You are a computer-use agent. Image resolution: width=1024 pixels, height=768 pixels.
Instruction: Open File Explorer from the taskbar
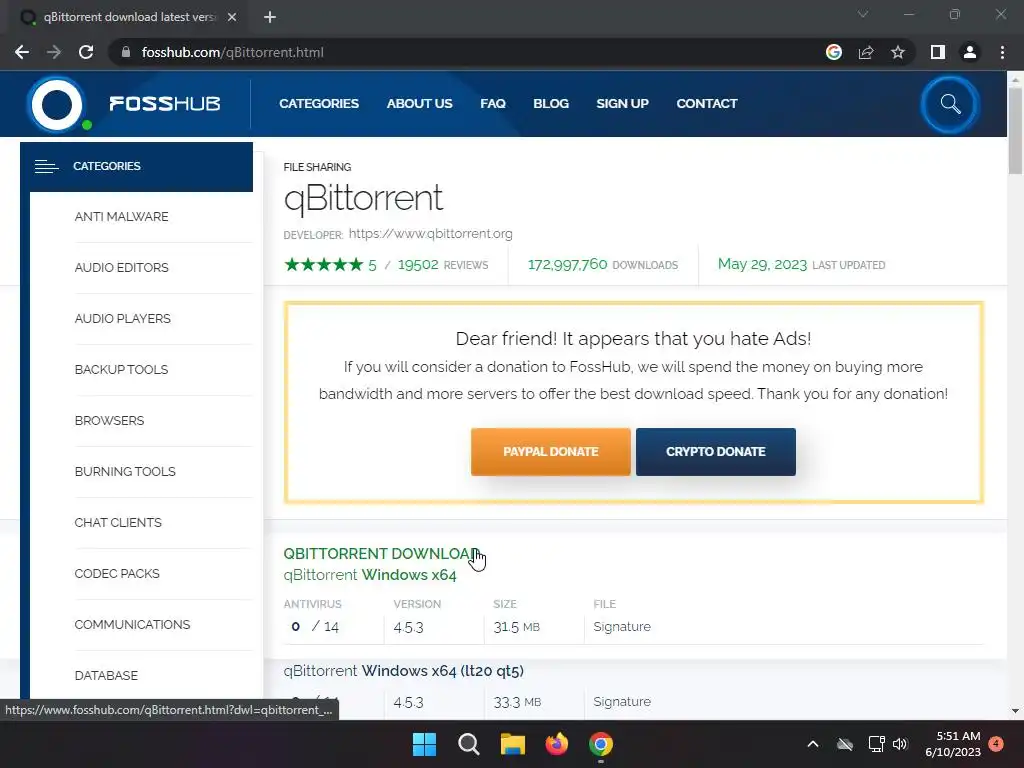513,744
